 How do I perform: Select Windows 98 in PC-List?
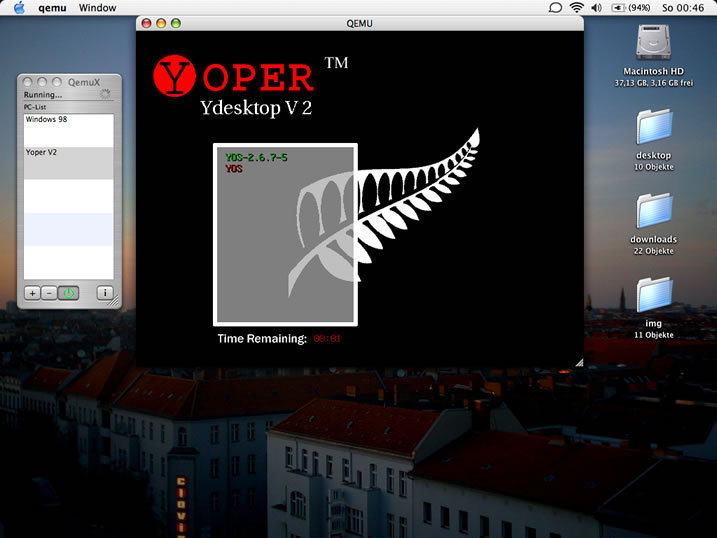(69, 130)
